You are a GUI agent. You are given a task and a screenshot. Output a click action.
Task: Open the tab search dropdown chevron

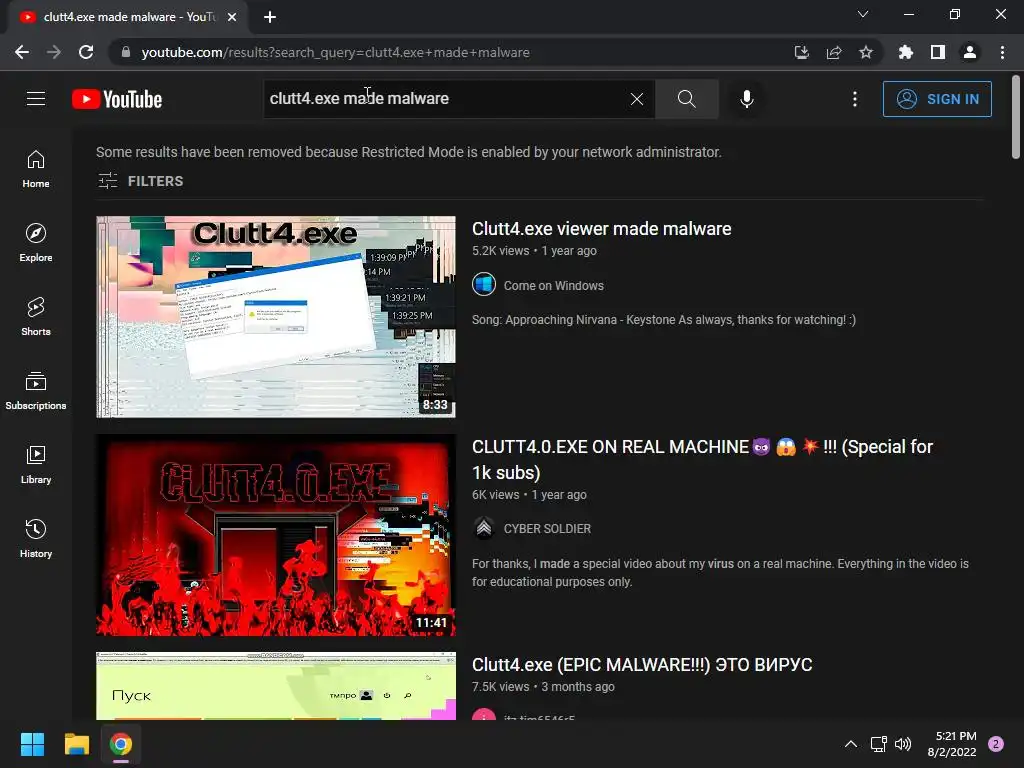863,14
